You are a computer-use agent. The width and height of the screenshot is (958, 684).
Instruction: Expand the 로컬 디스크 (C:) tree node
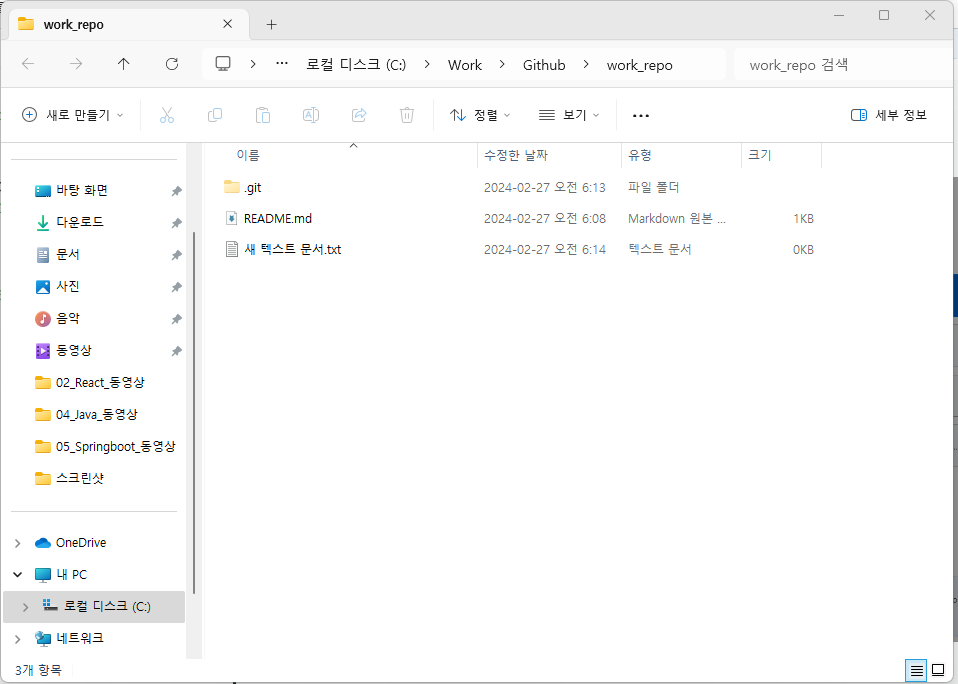(x=25, y=607)
